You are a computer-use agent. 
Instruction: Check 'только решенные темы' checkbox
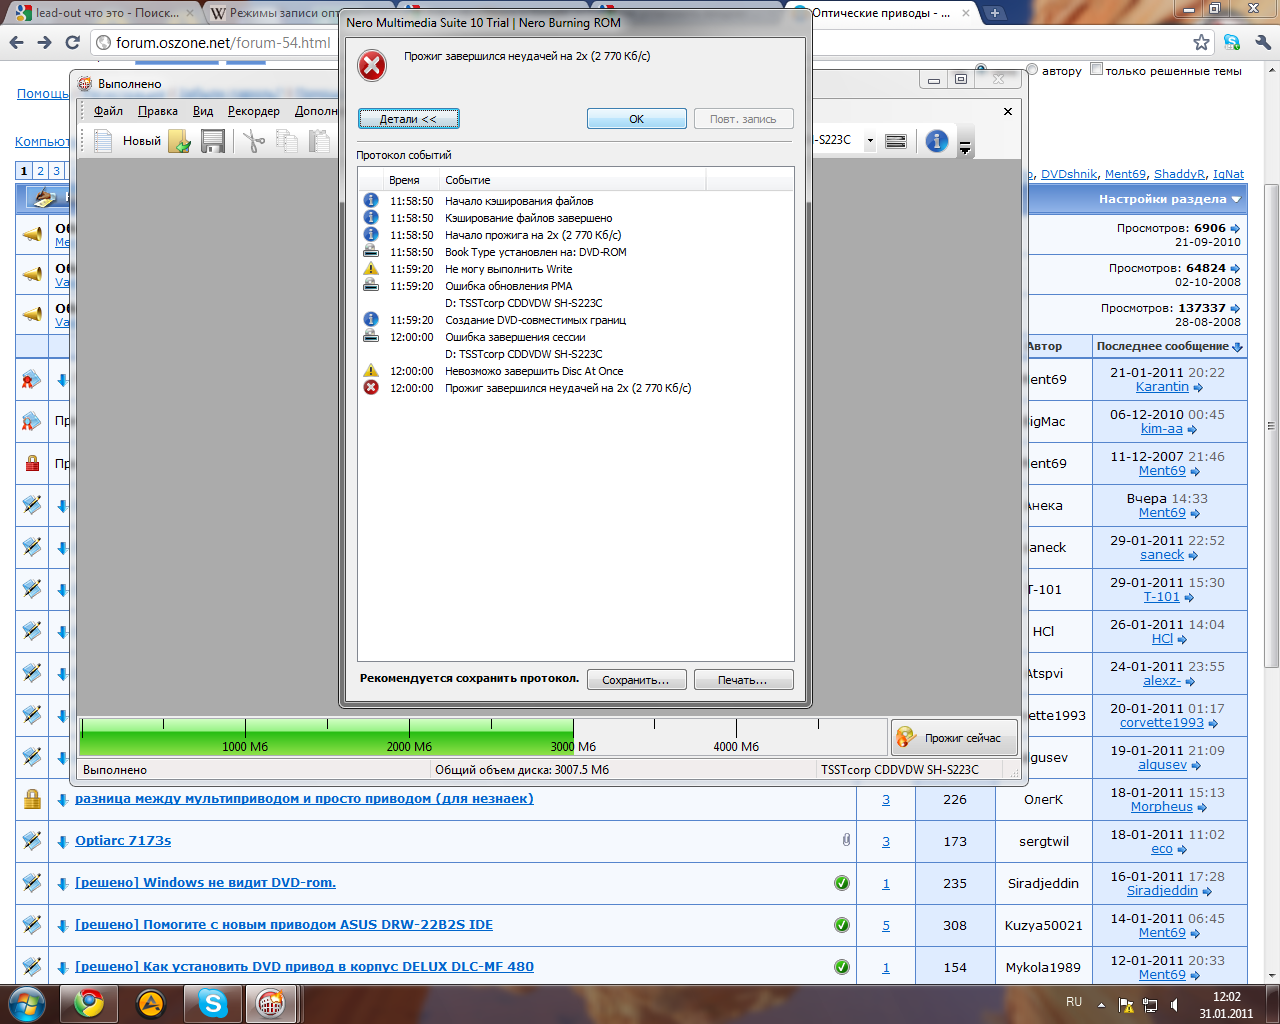[x=1096, y=69]
